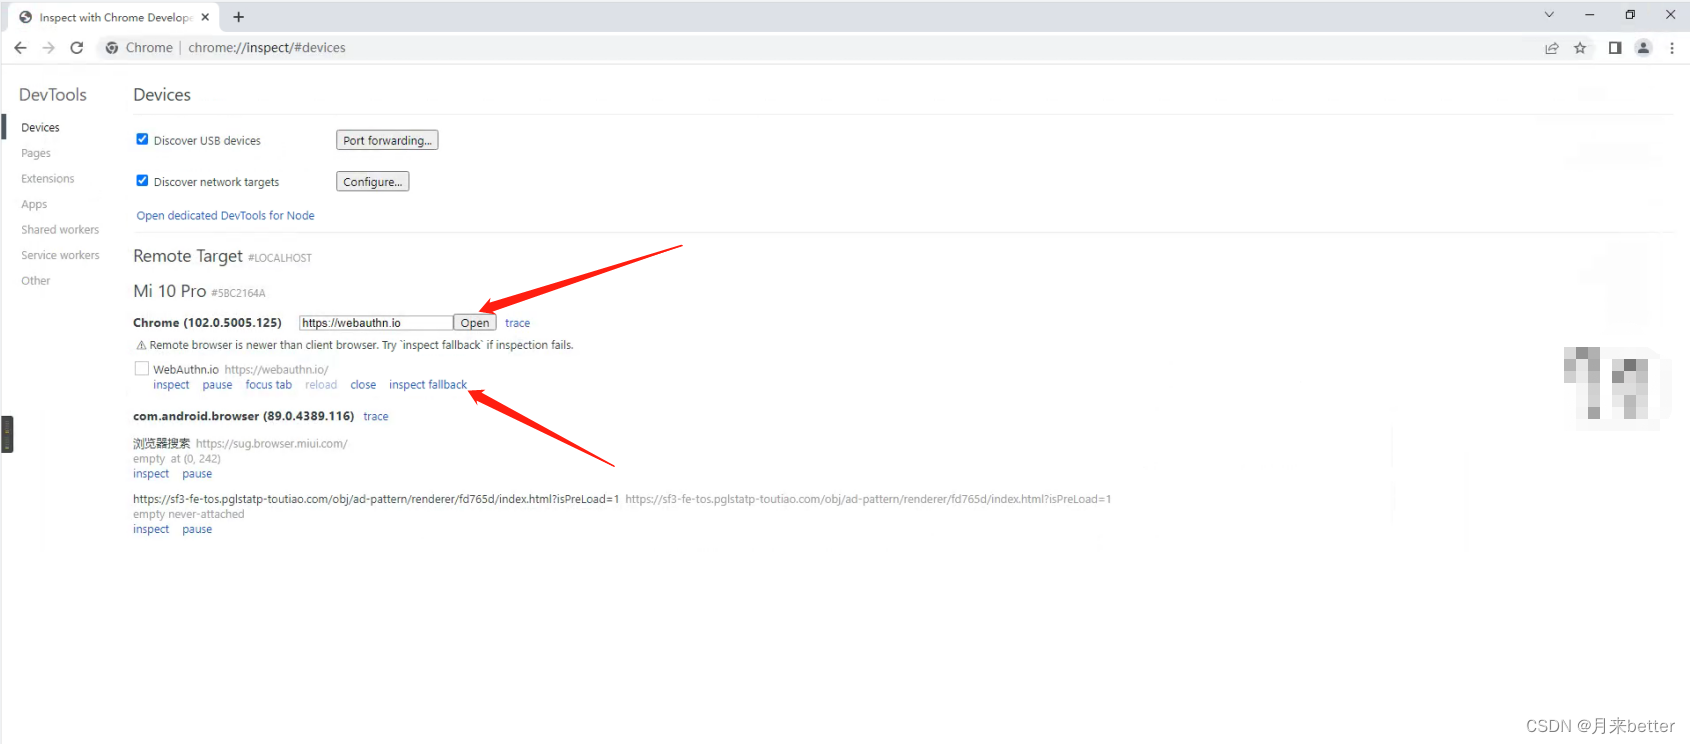This screenshot has height=744, width=1690.
Task: Toggle the browser side panel icon
Action: pyautogui.click(x=1615, y=47)
